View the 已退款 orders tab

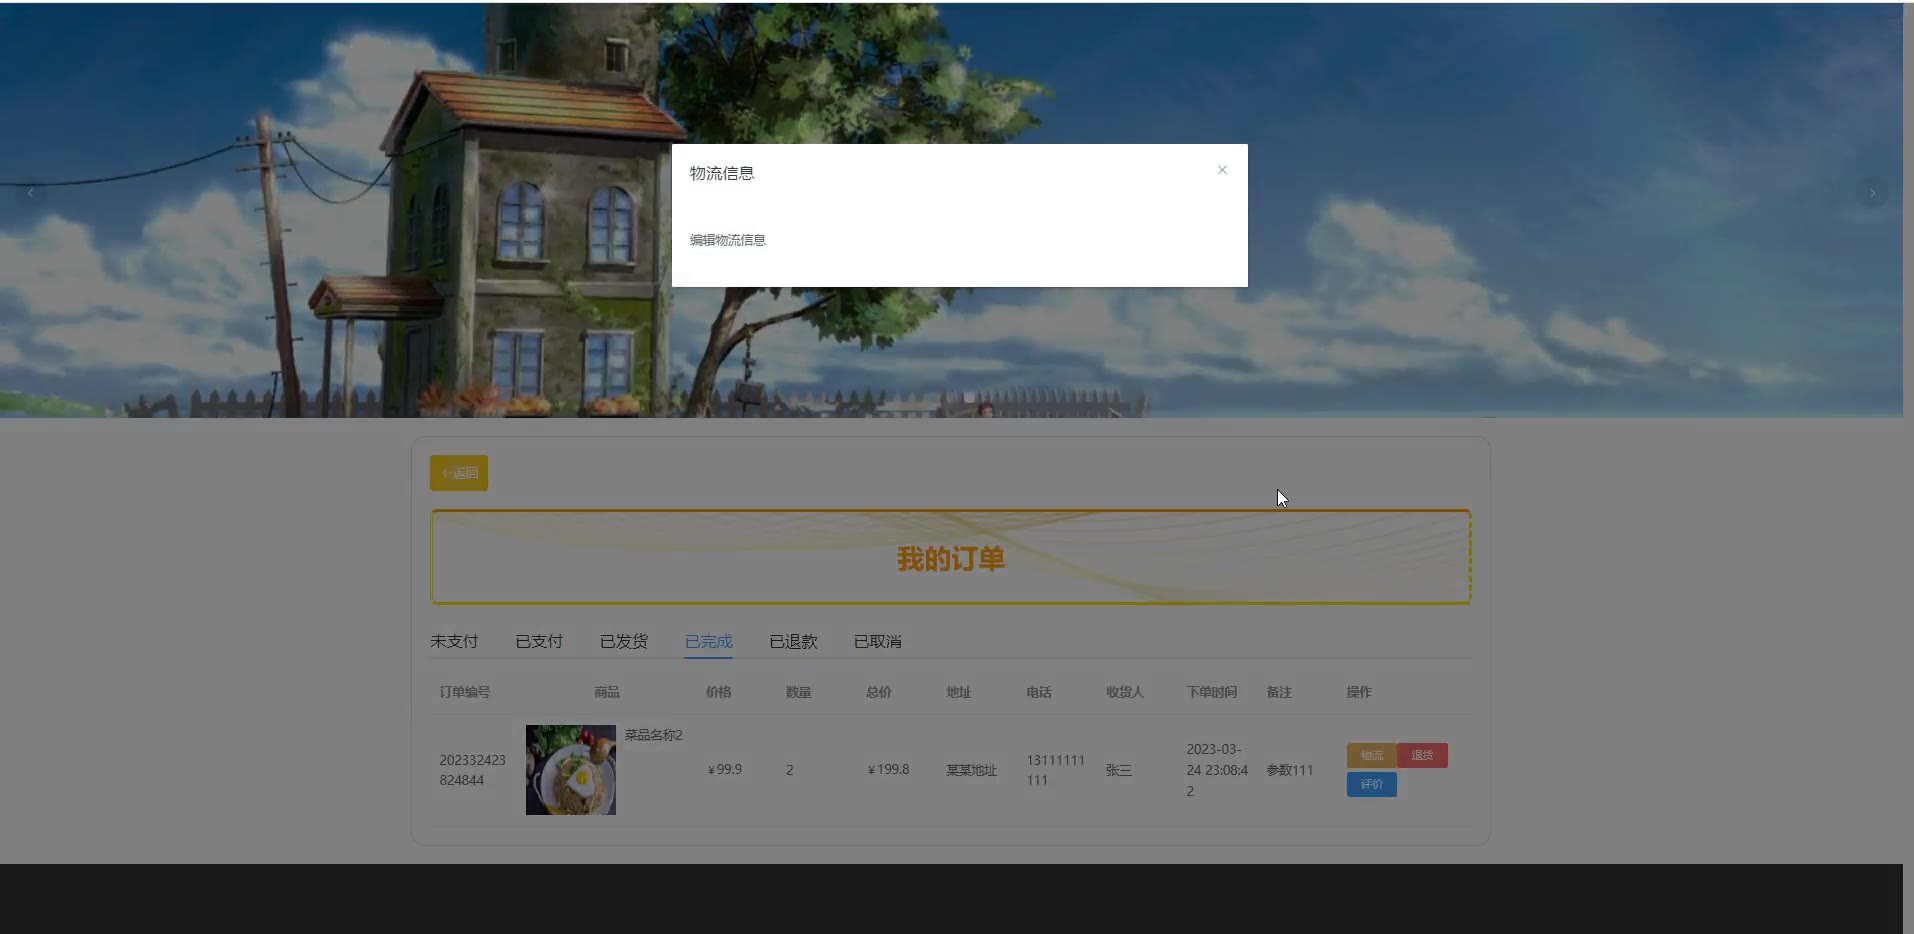793,641
